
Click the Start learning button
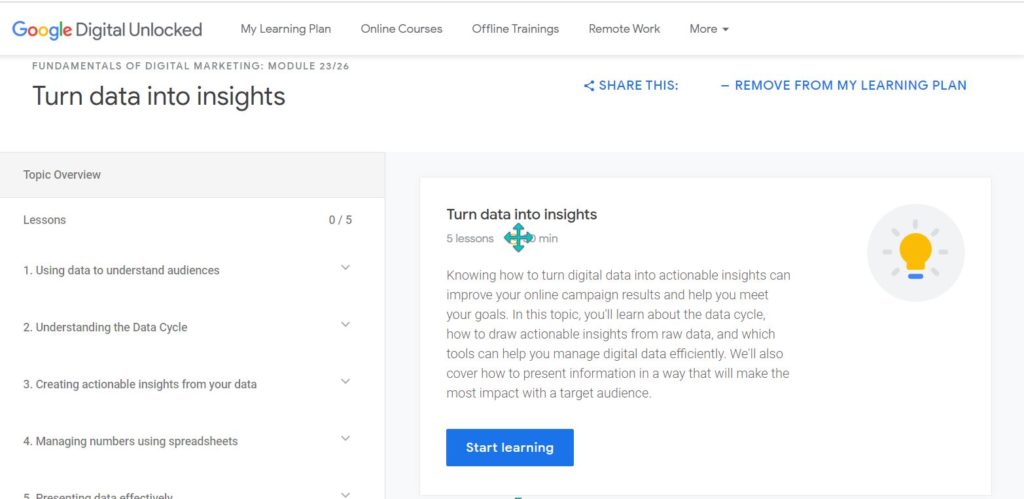(509, 447)
